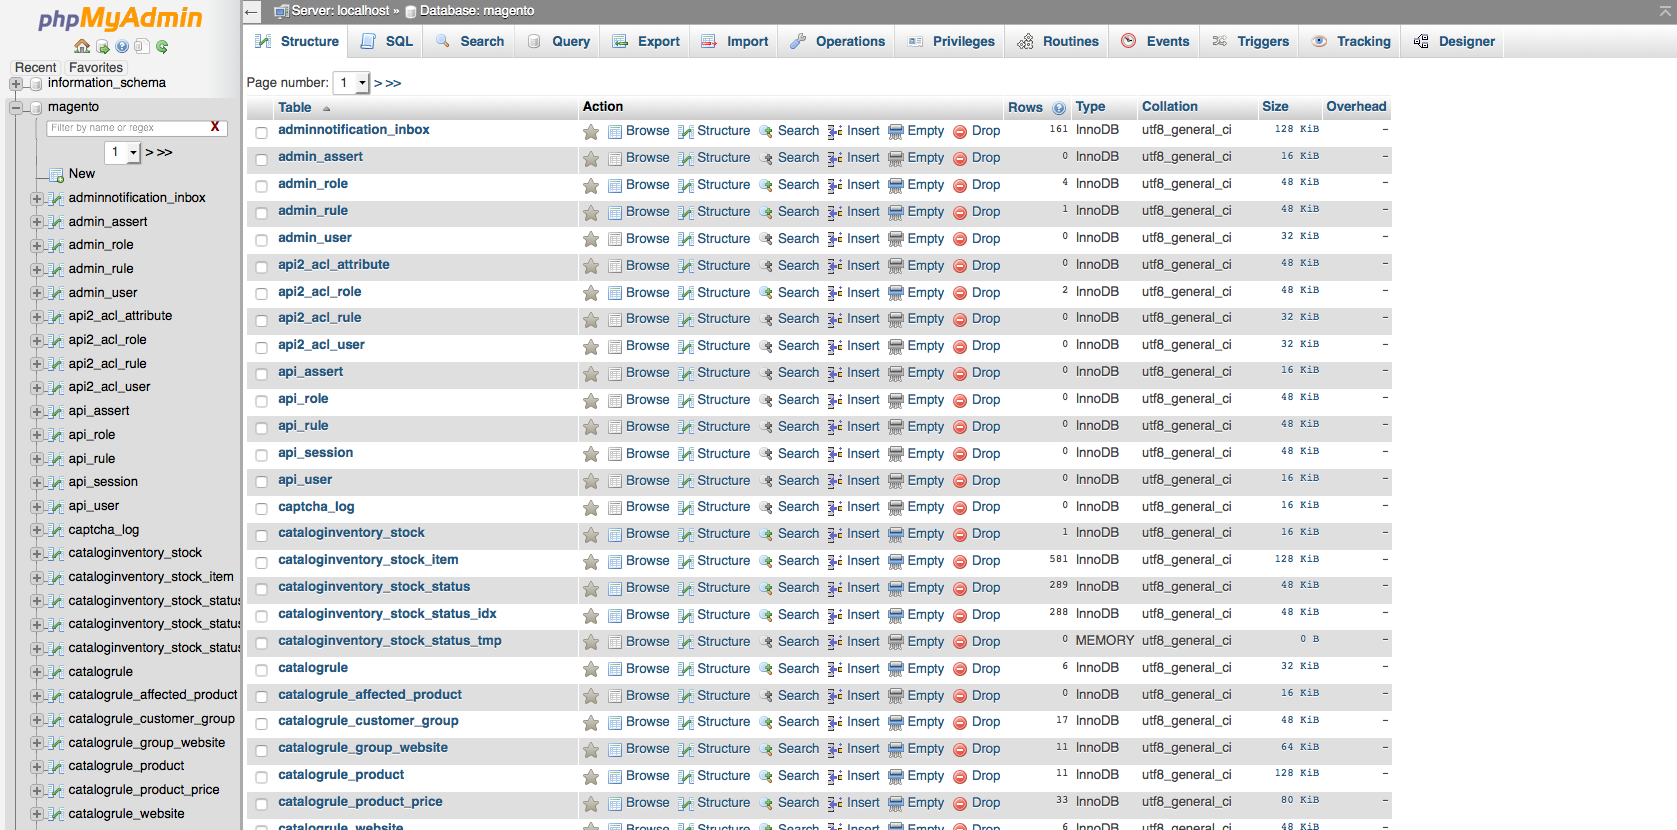The height and width of the screenshot is (830, 1677).
Task: Click the Drop icon for api_session table
Action: (960, 454)
